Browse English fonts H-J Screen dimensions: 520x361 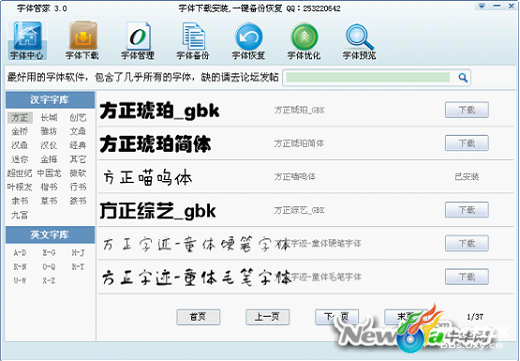[x=78, y=253]
